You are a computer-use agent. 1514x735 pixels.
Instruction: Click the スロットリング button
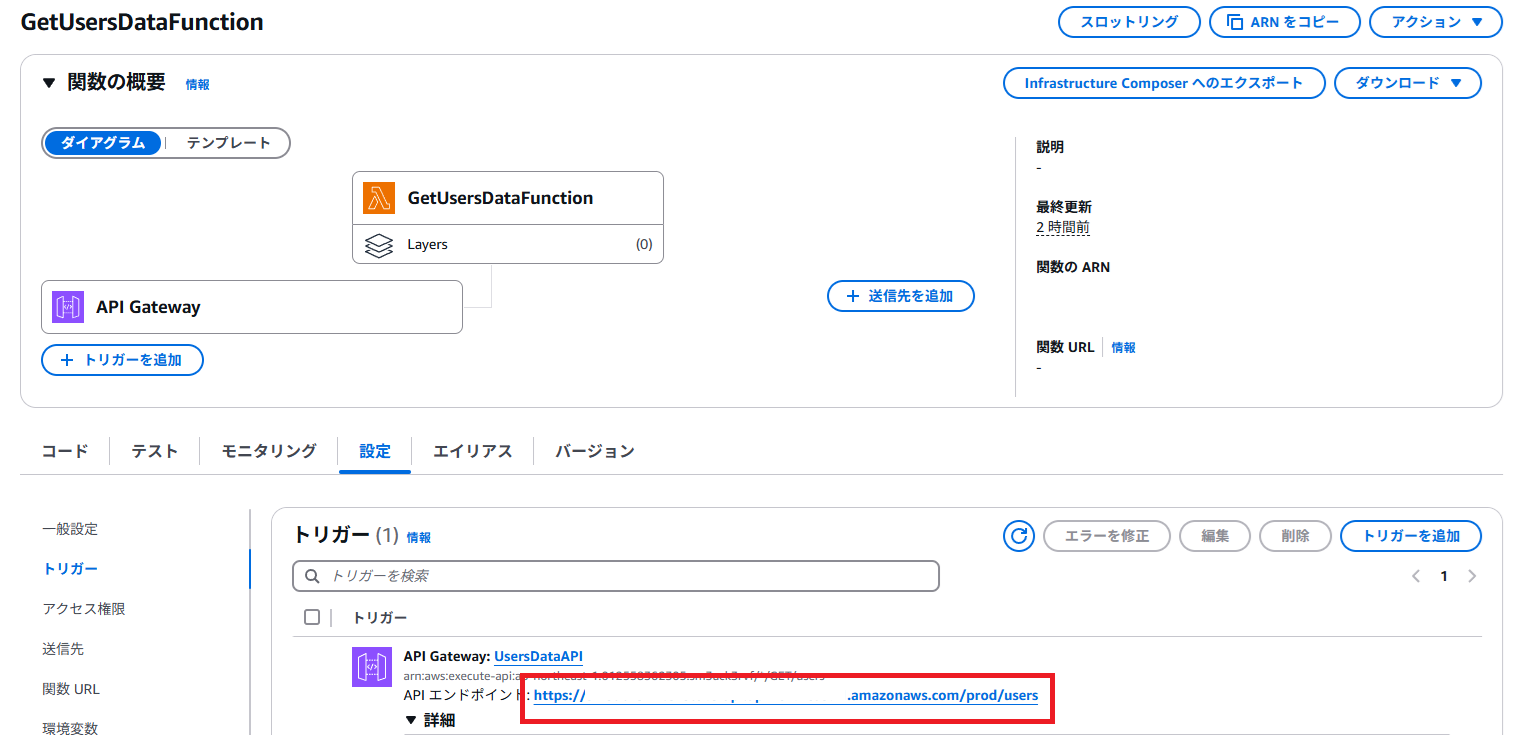click(1129, 22)
